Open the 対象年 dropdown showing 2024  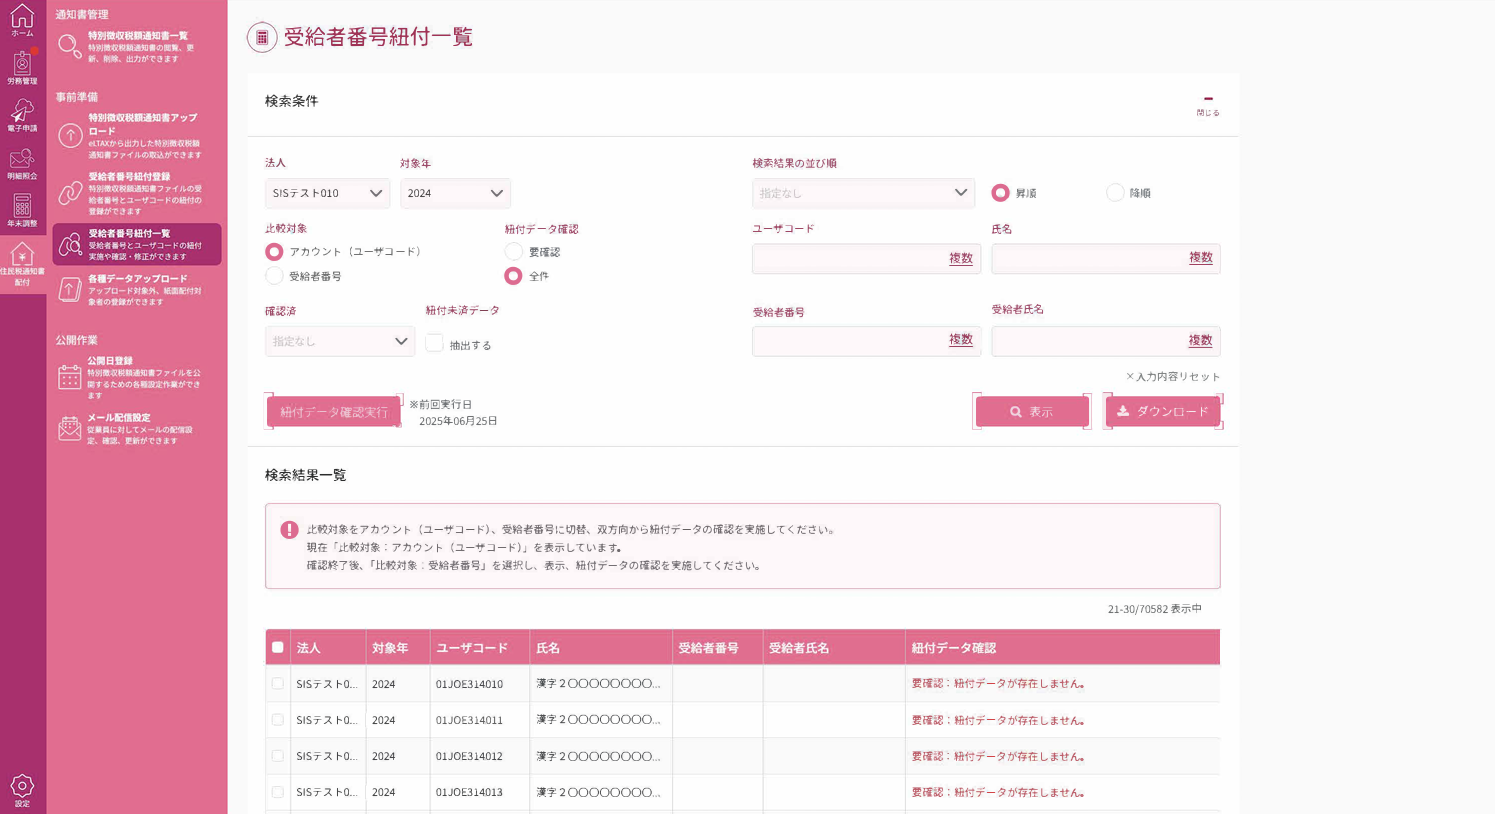pyautogui.click(x=455, y=193)
